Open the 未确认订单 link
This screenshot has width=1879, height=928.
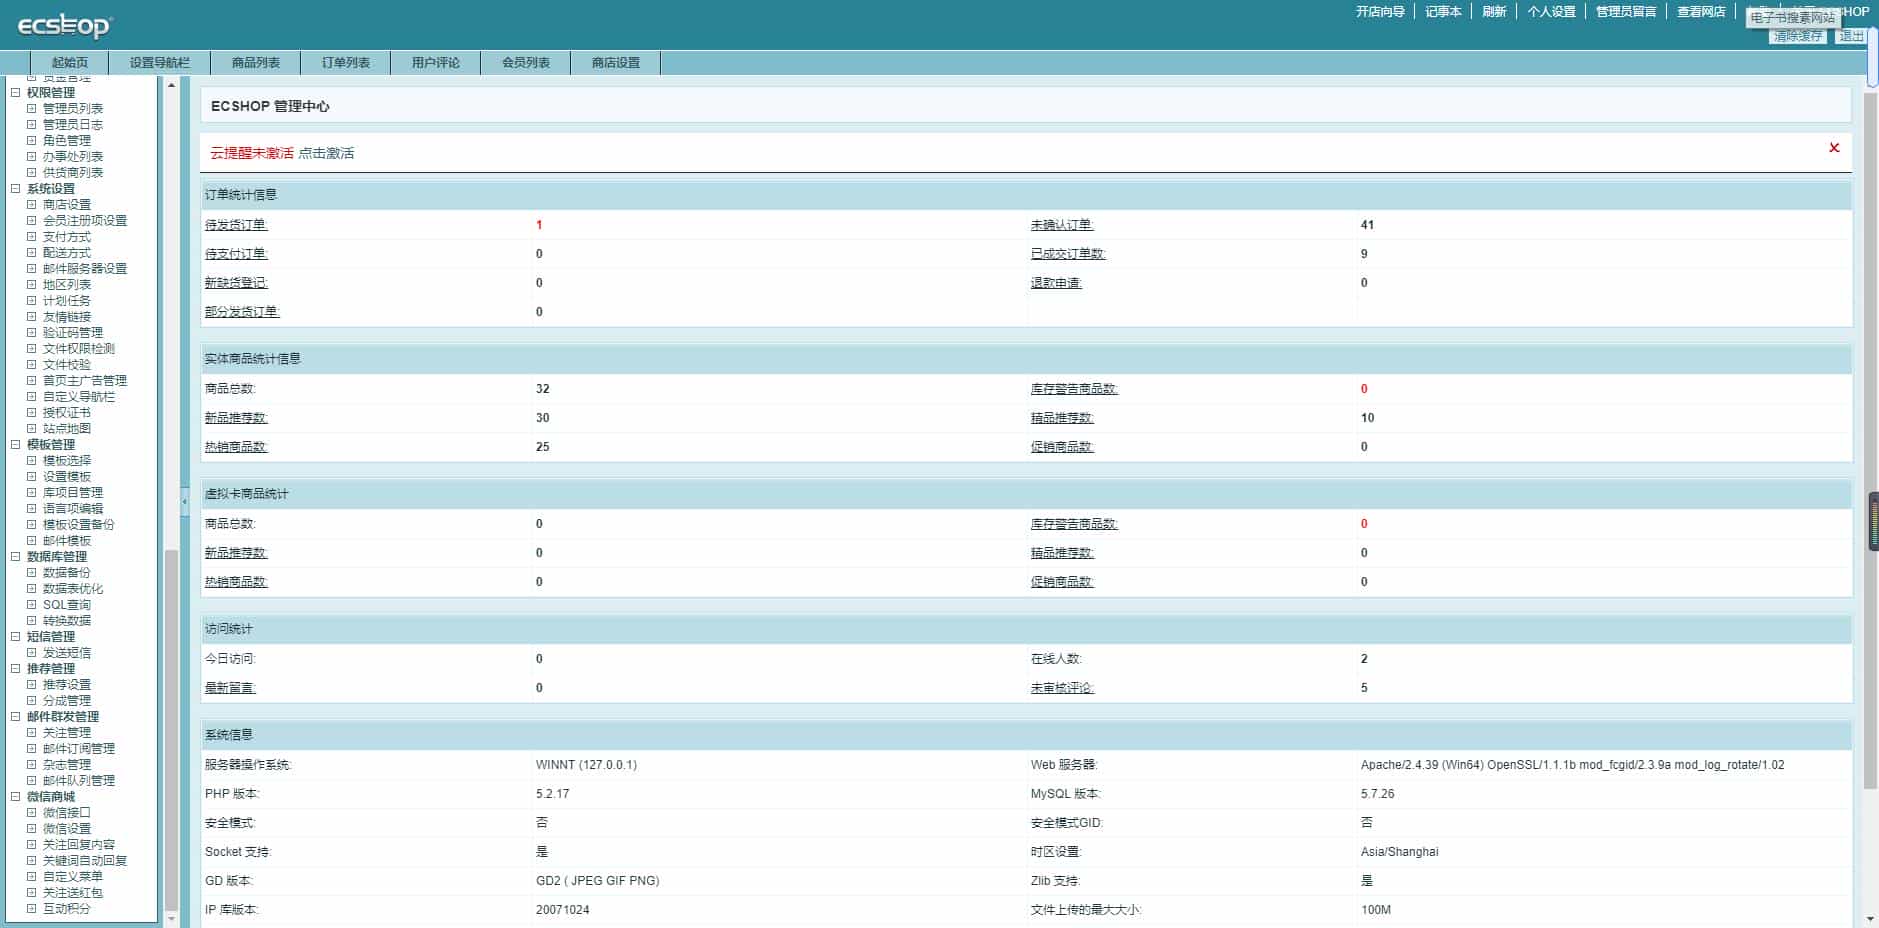1062,225
